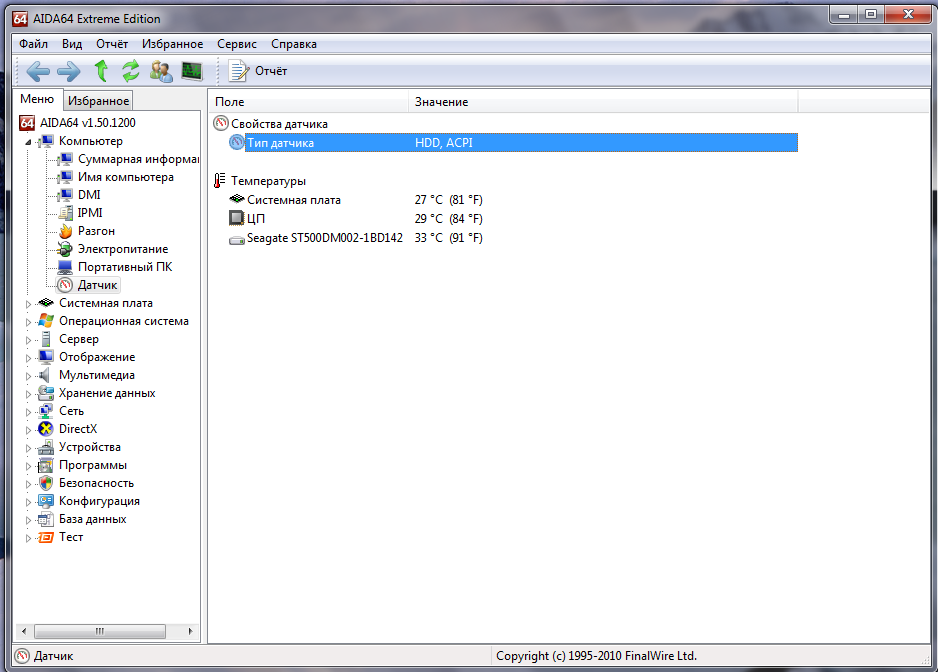The height and width of the screenshot is (672, 938).
Task: Click the Поле column header
Action: pos(229,102)
